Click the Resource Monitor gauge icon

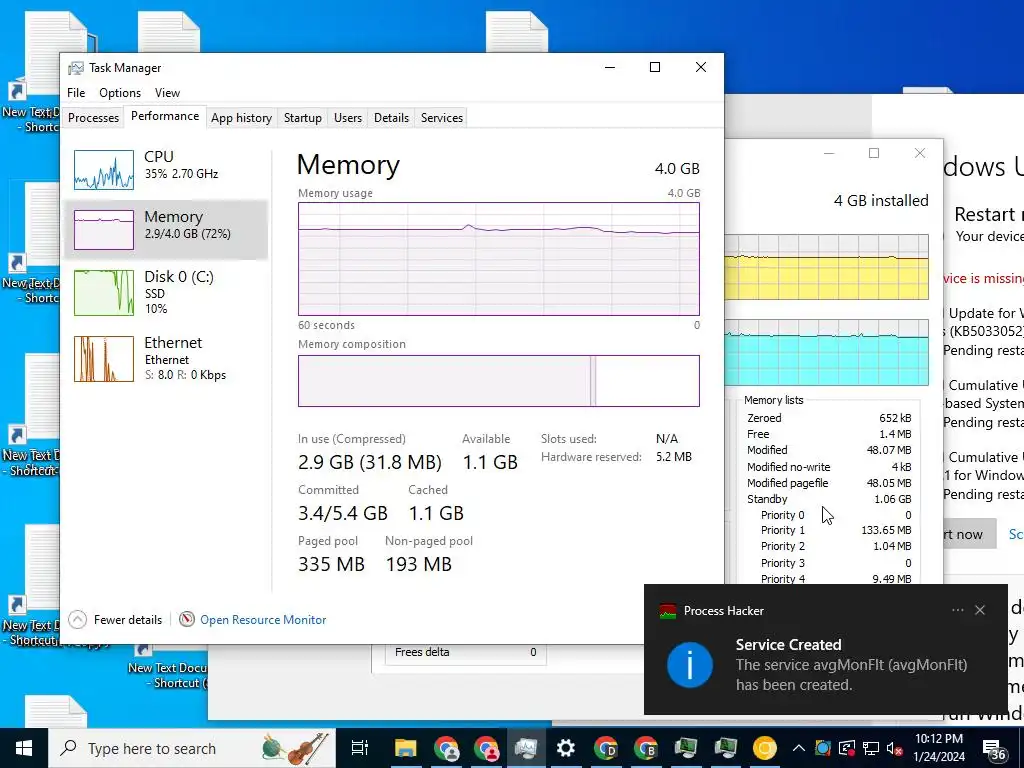[187, 619]
